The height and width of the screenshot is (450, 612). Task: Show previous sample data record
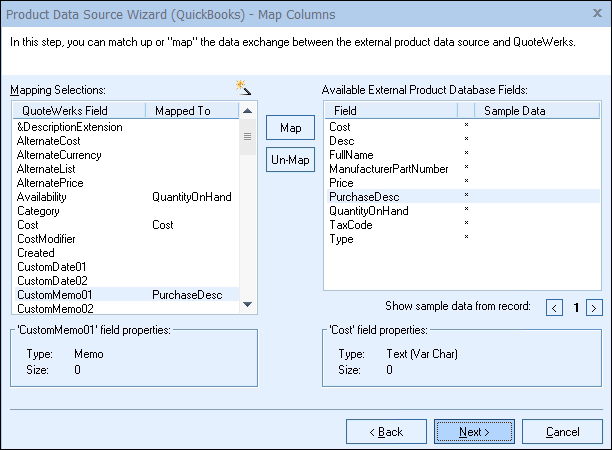tap(555, 307)
